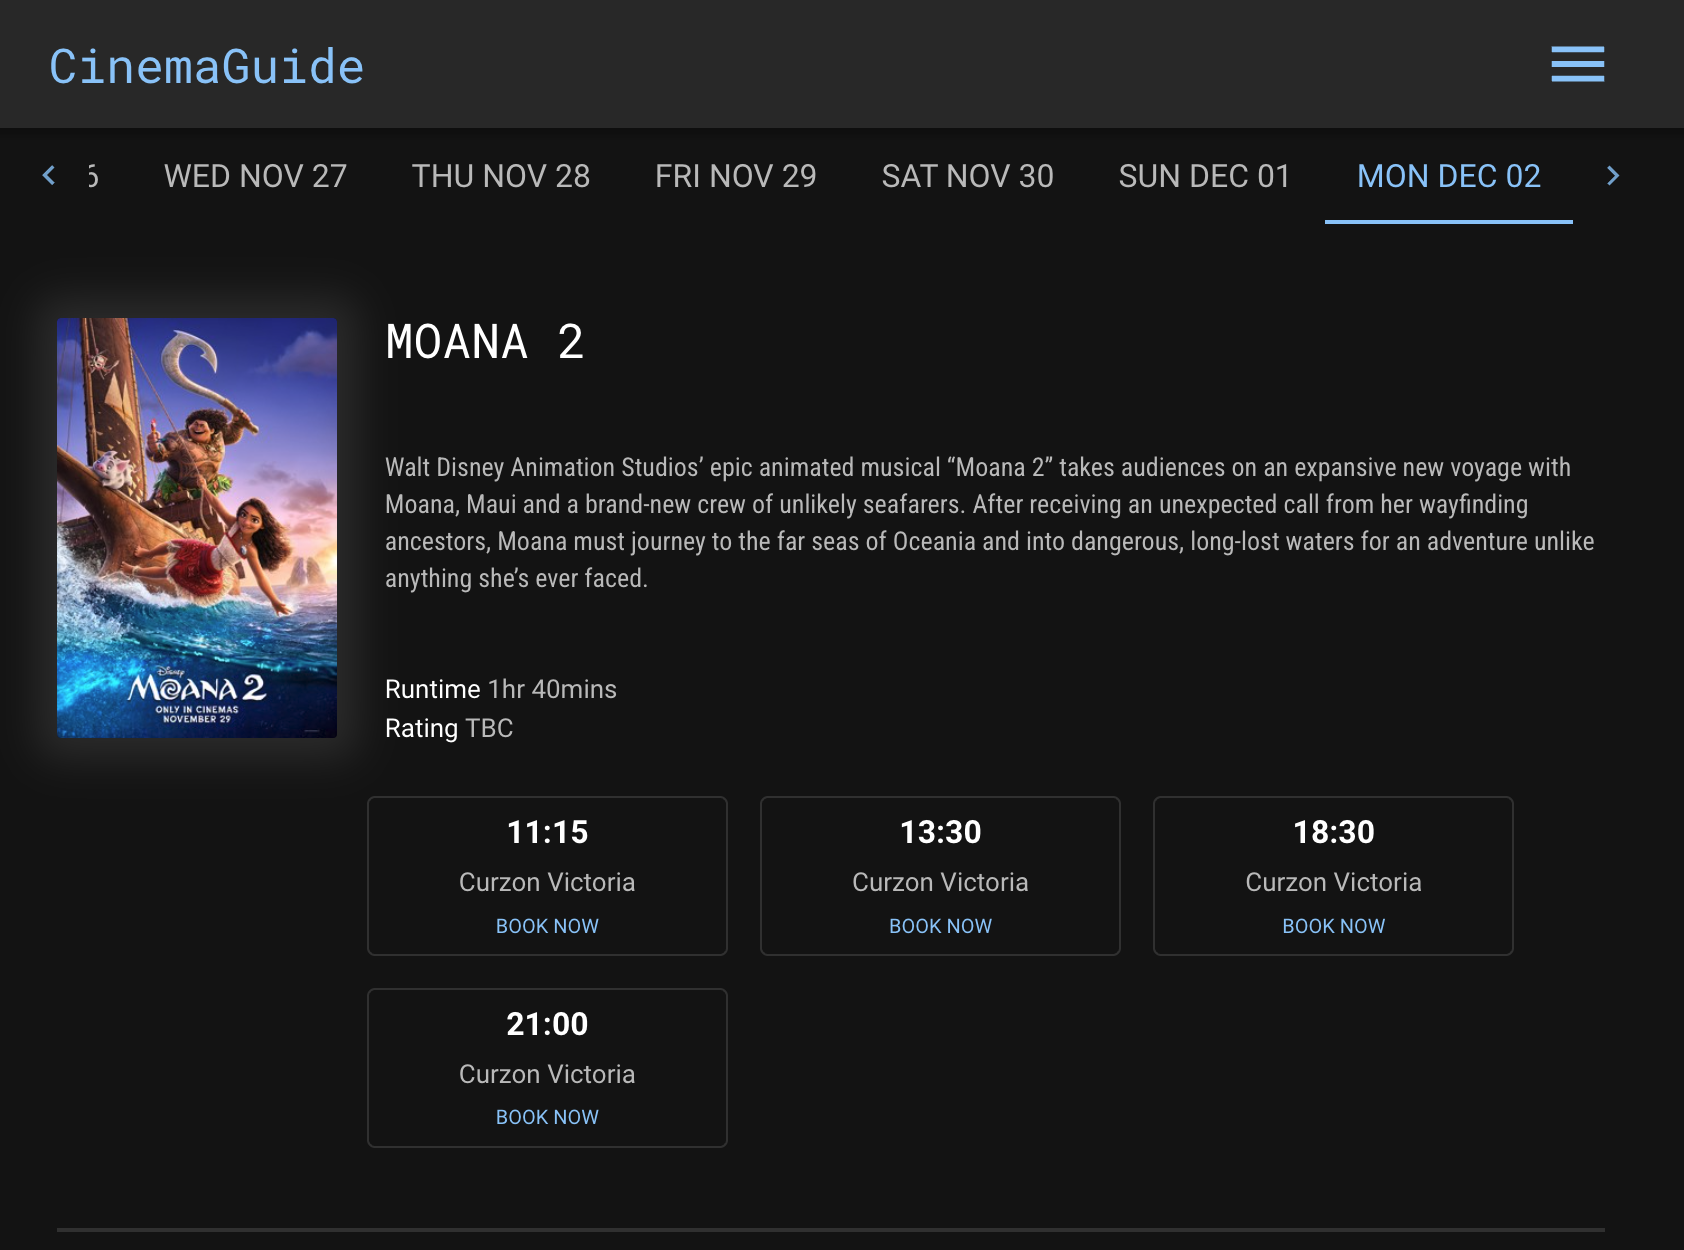Screen dimensions: 1684x1250
Task: Choose the MON DEC 02 tab
Action: pyautogui.click(x=1449, y=176)
